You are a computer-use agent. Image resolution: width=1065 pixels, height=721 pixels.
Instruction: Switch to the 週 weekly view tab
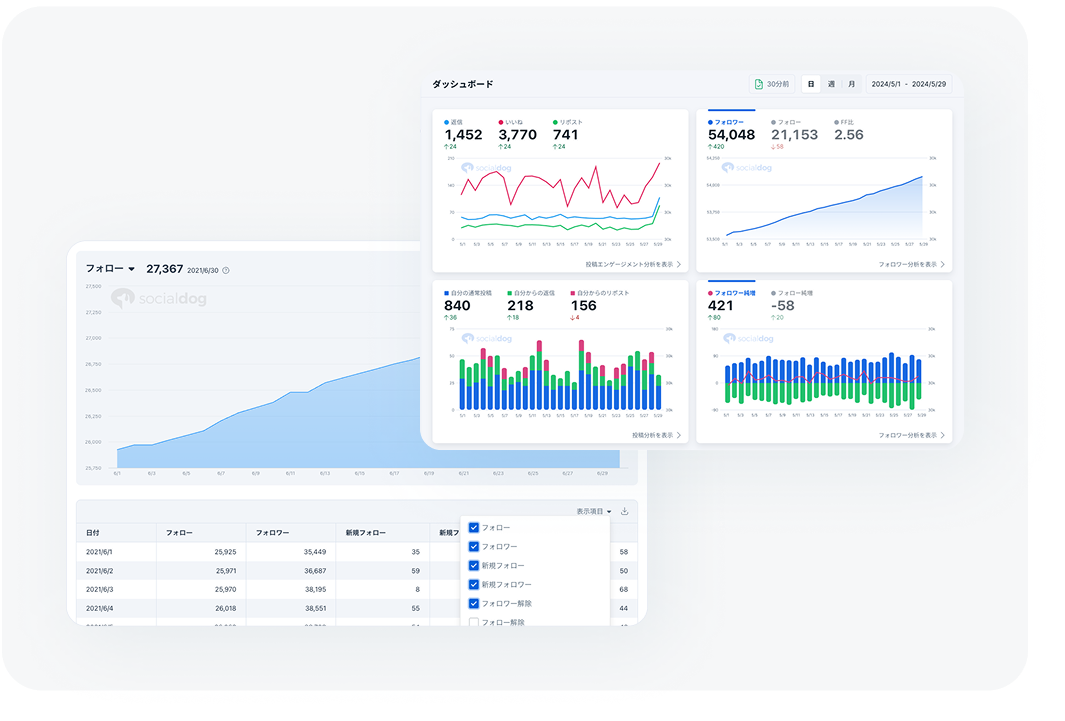click(x=831, y=84)
